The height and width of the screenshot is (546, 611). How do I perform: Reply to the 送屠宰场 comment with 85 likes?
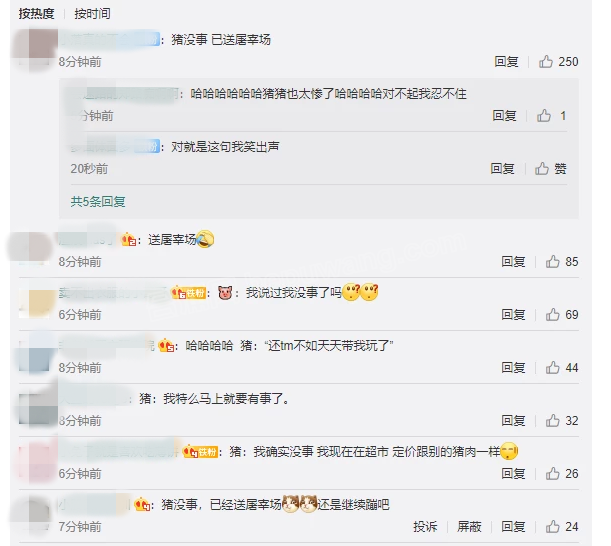[x=513, y=262]
